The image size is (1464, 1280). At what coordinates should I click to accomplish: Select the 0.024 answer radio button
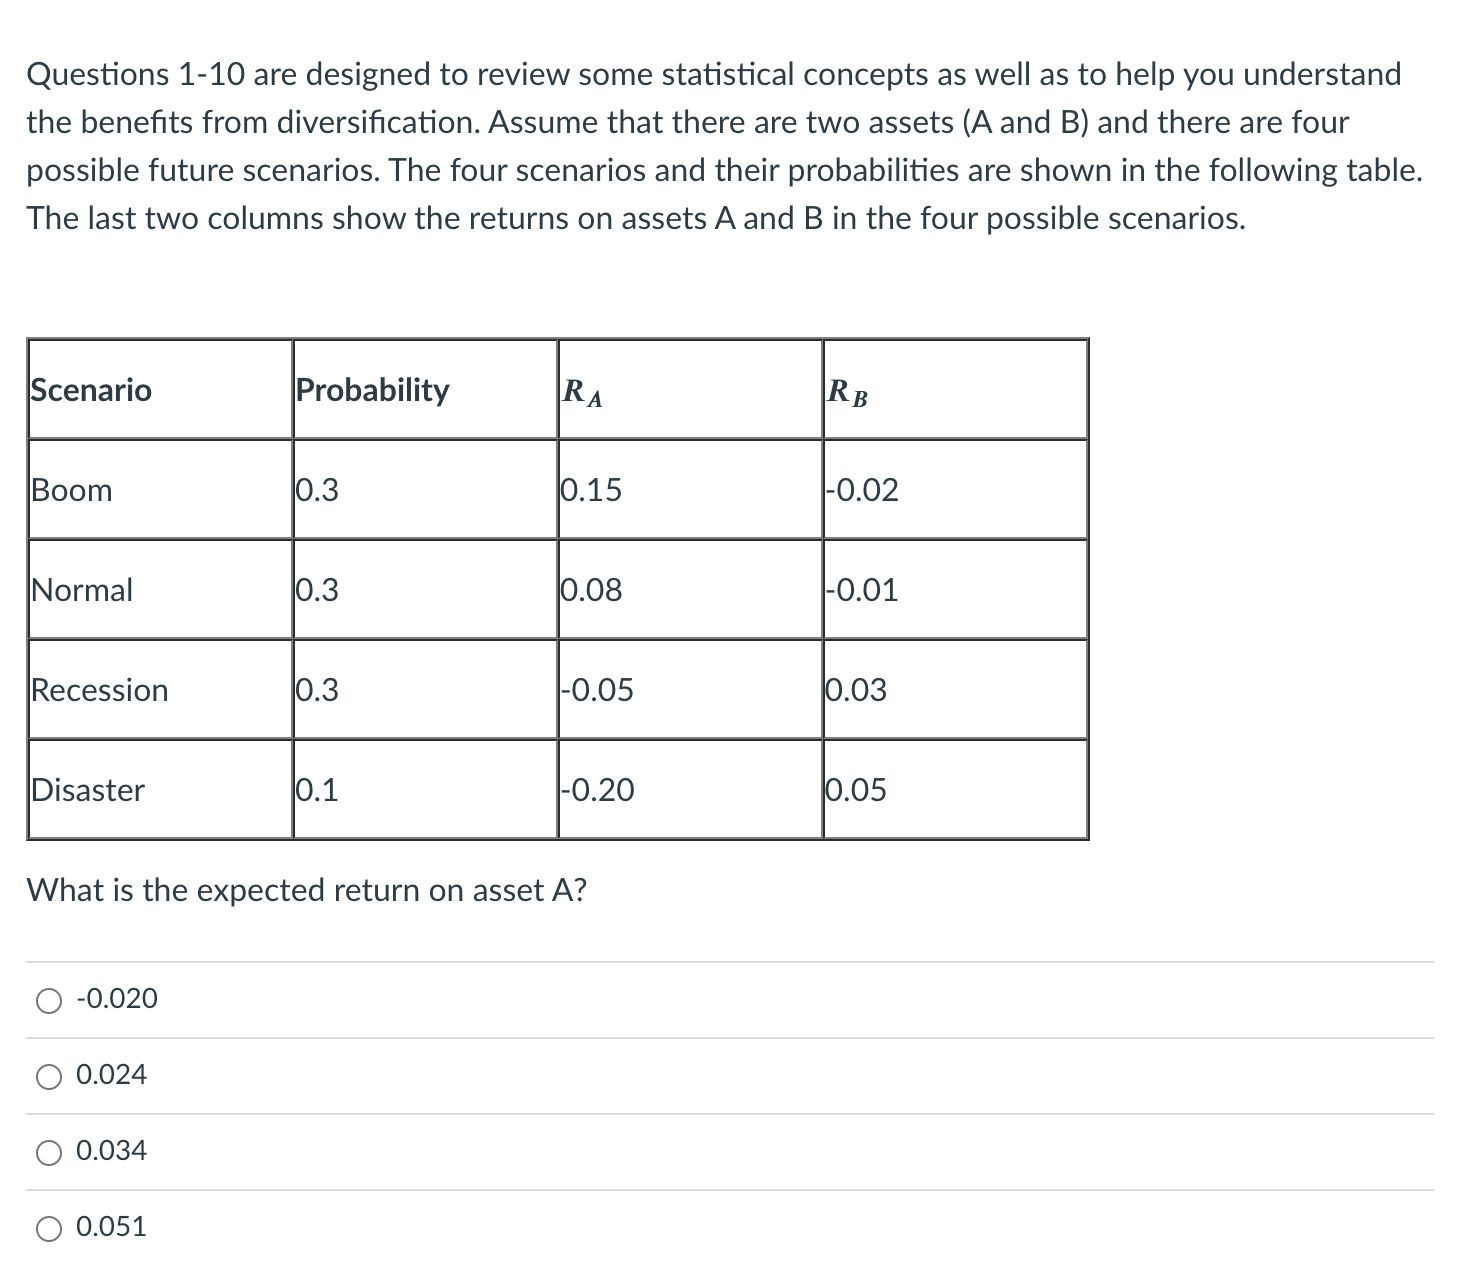(x=48, y=1075)
